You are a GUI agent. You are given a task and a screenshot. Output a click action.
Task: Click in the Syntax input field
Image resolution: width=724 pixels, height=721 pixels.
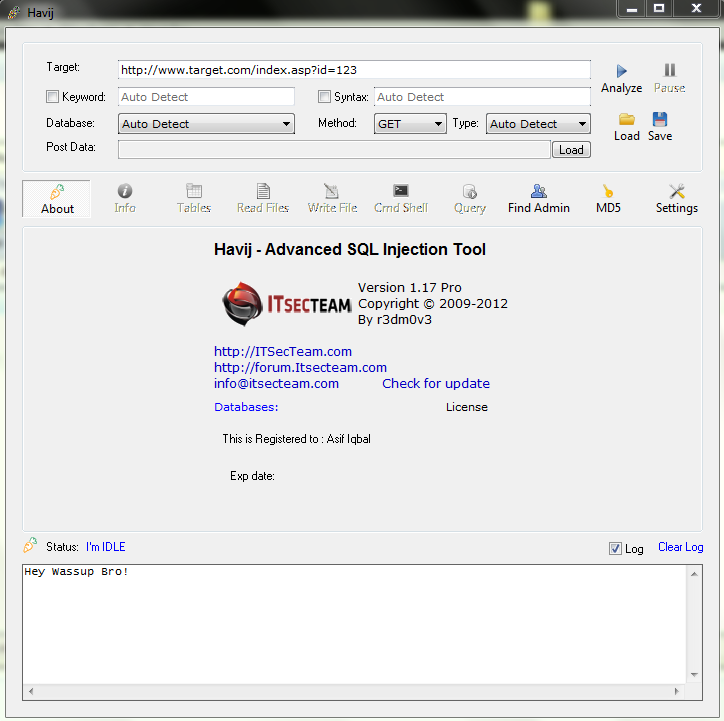(x=482, y=96)
